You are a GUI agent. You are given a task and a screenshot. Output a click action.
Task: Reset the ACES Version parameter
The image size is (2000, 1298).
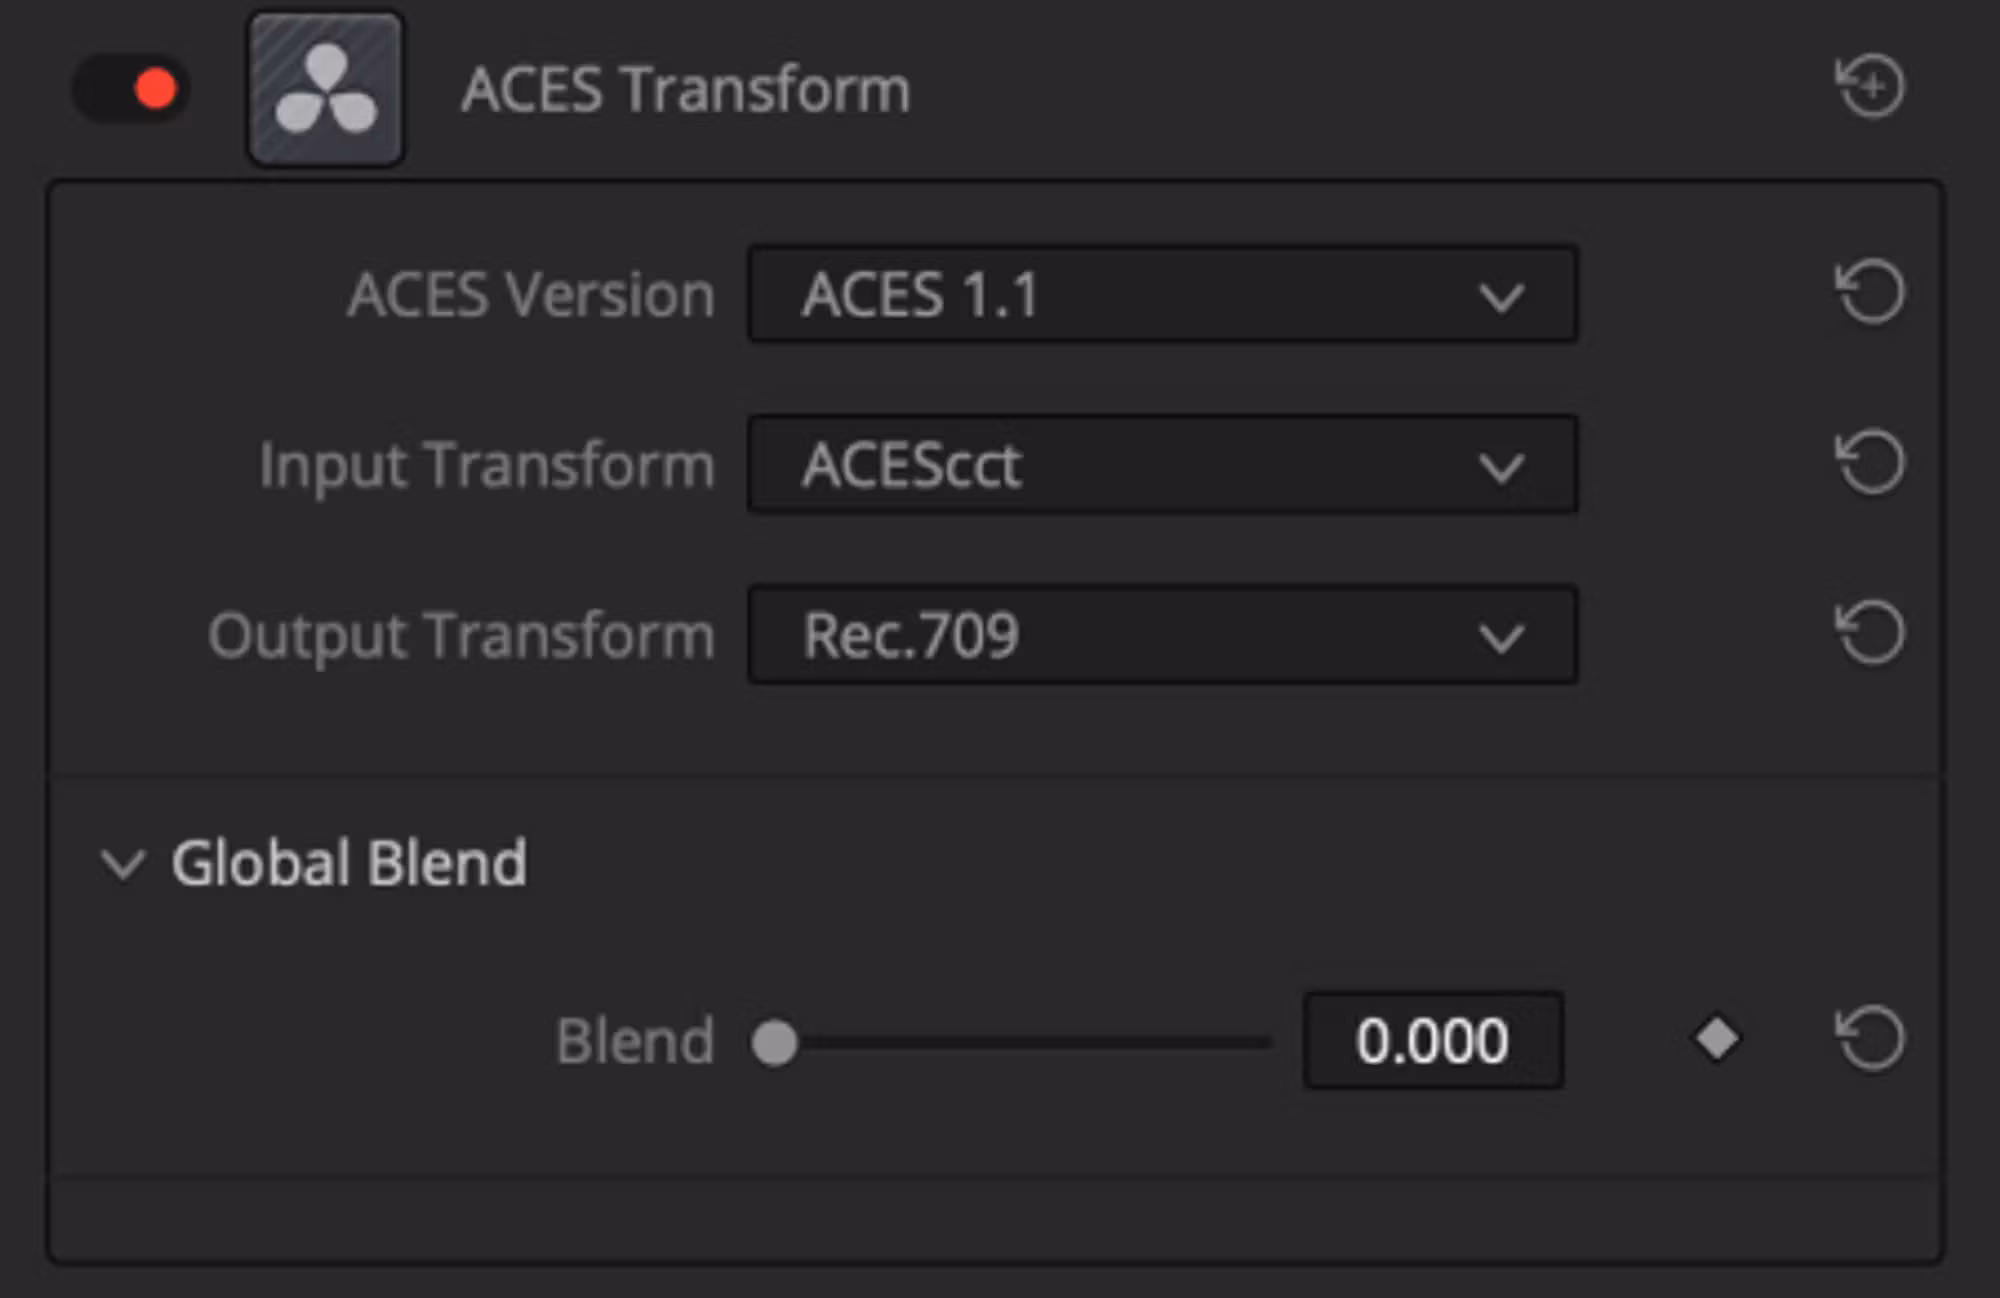[x=1870, y=293]
